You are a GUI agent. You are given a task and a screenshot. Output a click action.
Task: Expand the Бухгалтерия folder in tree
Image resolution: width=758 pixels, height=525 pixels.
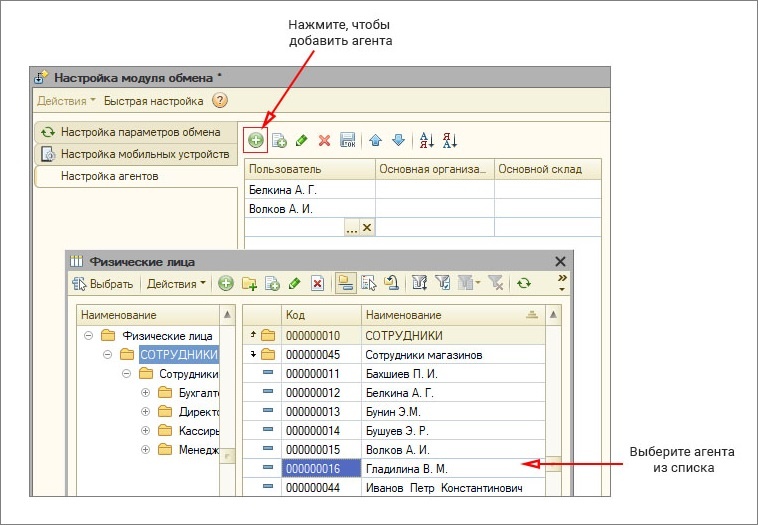[x=145, y=392]
